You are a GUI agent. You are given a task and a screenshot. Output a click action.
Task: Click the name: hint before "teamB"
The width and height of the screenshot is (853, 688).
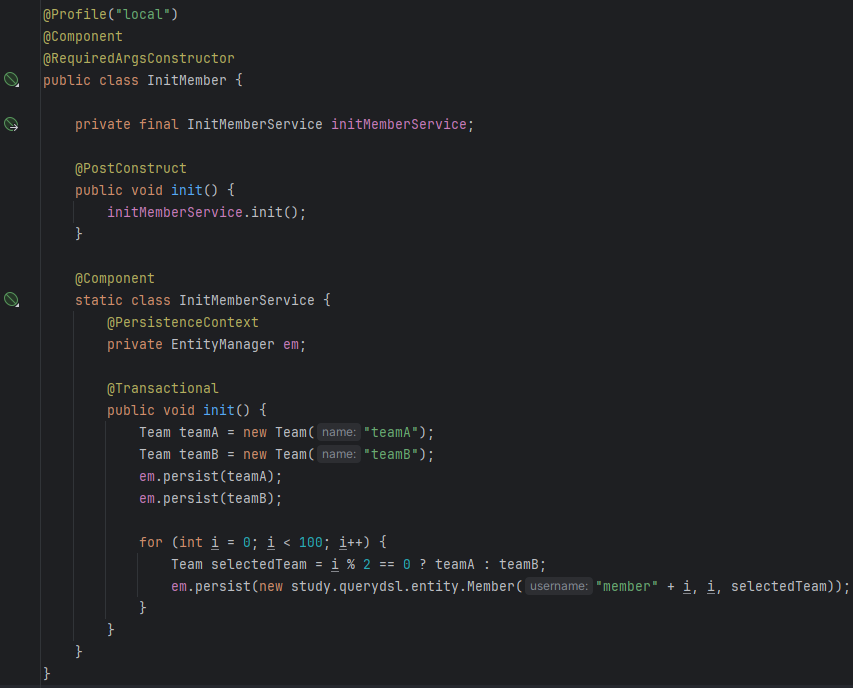click(338, 454)
